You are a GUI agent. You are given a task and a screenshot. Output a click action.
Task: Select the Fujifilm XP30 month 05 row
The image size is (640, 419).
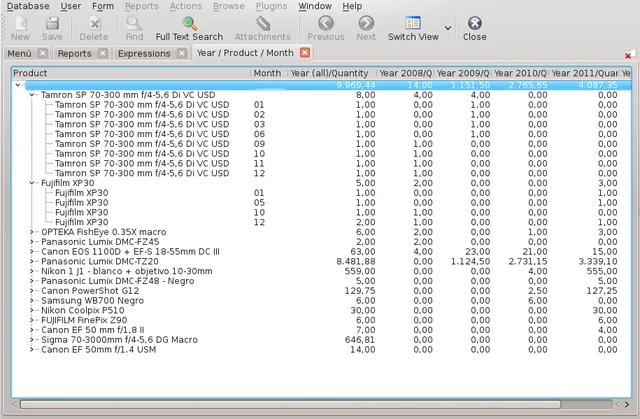tap(322, 202)
